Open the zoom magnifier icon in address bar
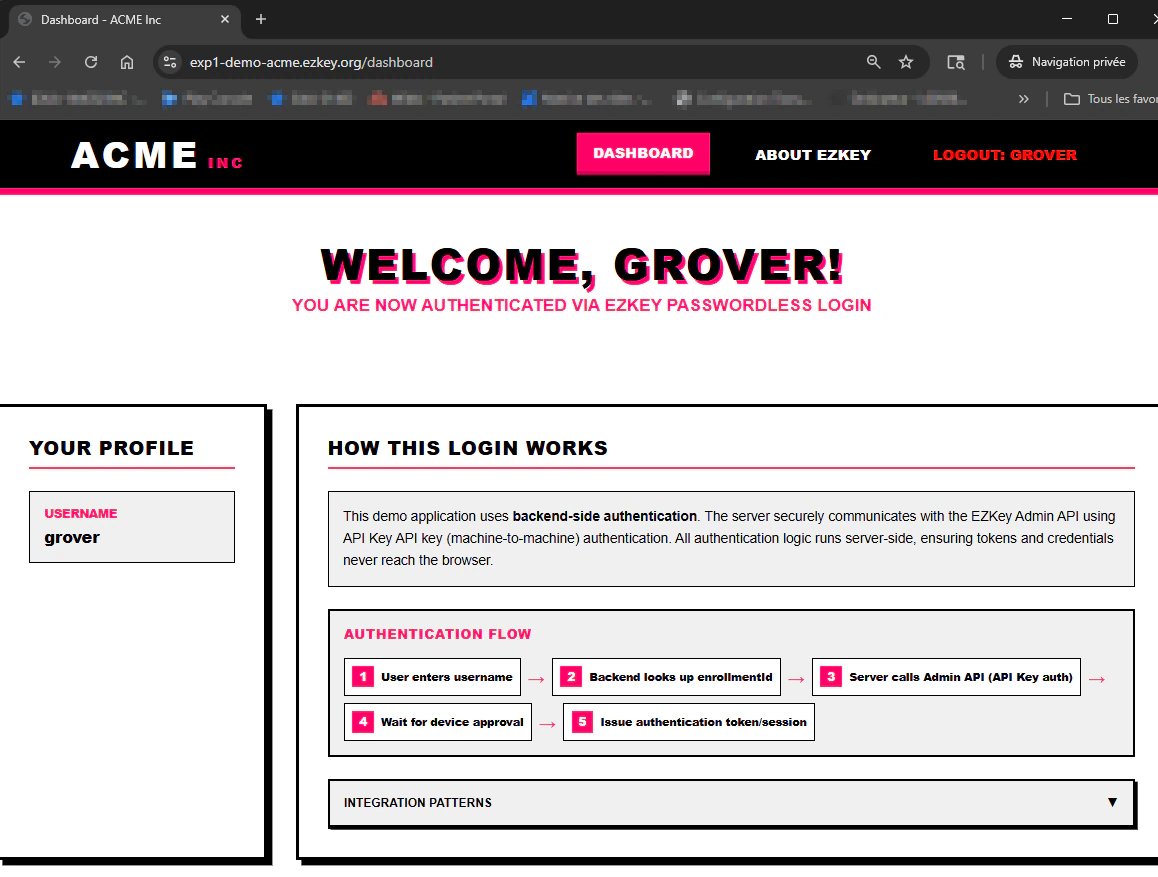1158x877 pixels. [x=873, y=62]
